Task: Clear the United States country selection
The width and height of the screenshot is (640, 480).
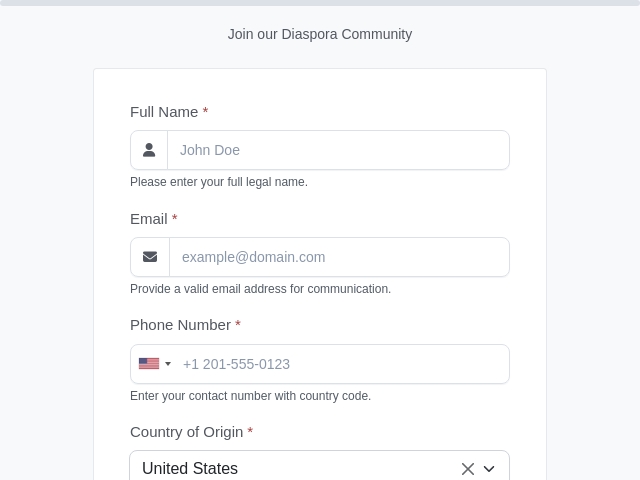Action: coord(468,469)
